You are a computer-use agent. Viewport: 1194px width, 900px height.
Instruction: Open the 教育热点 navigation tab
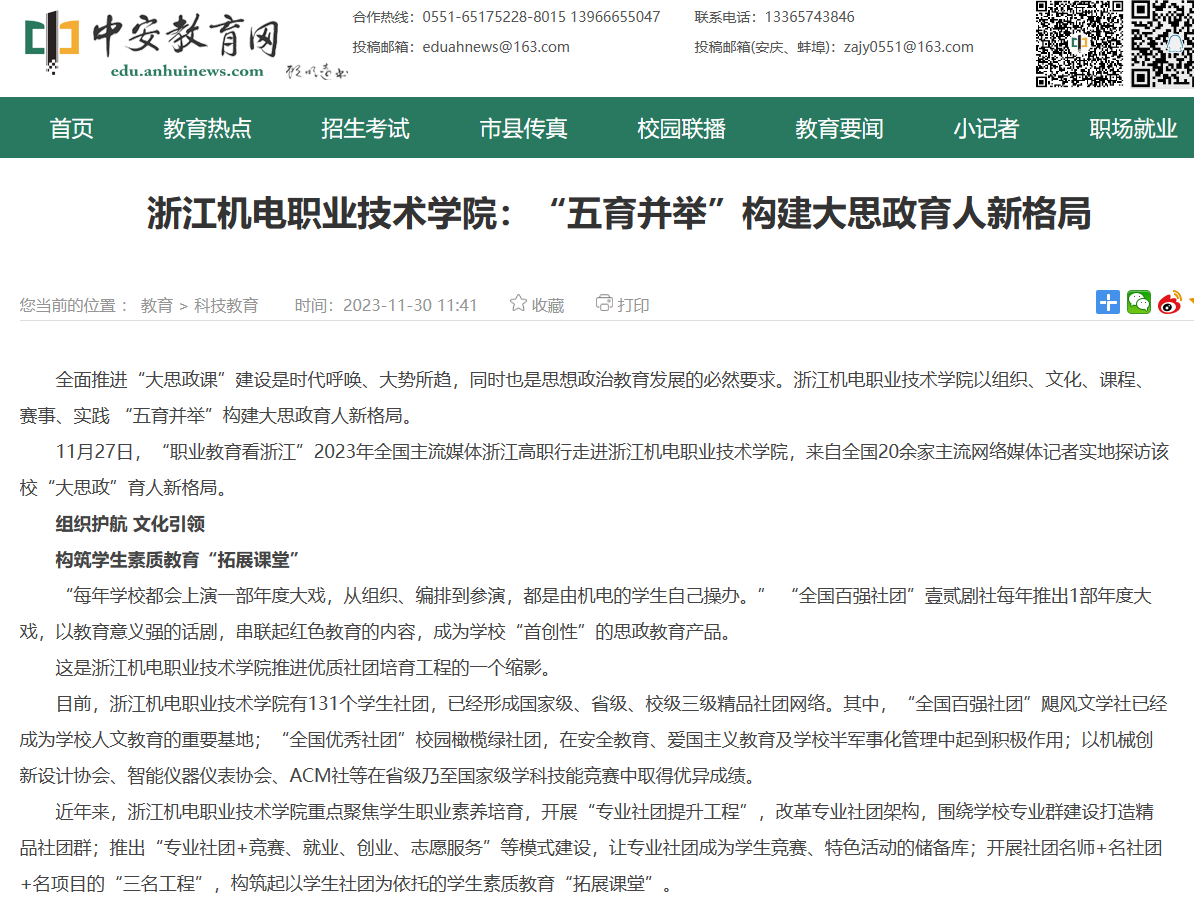[208, 129]
